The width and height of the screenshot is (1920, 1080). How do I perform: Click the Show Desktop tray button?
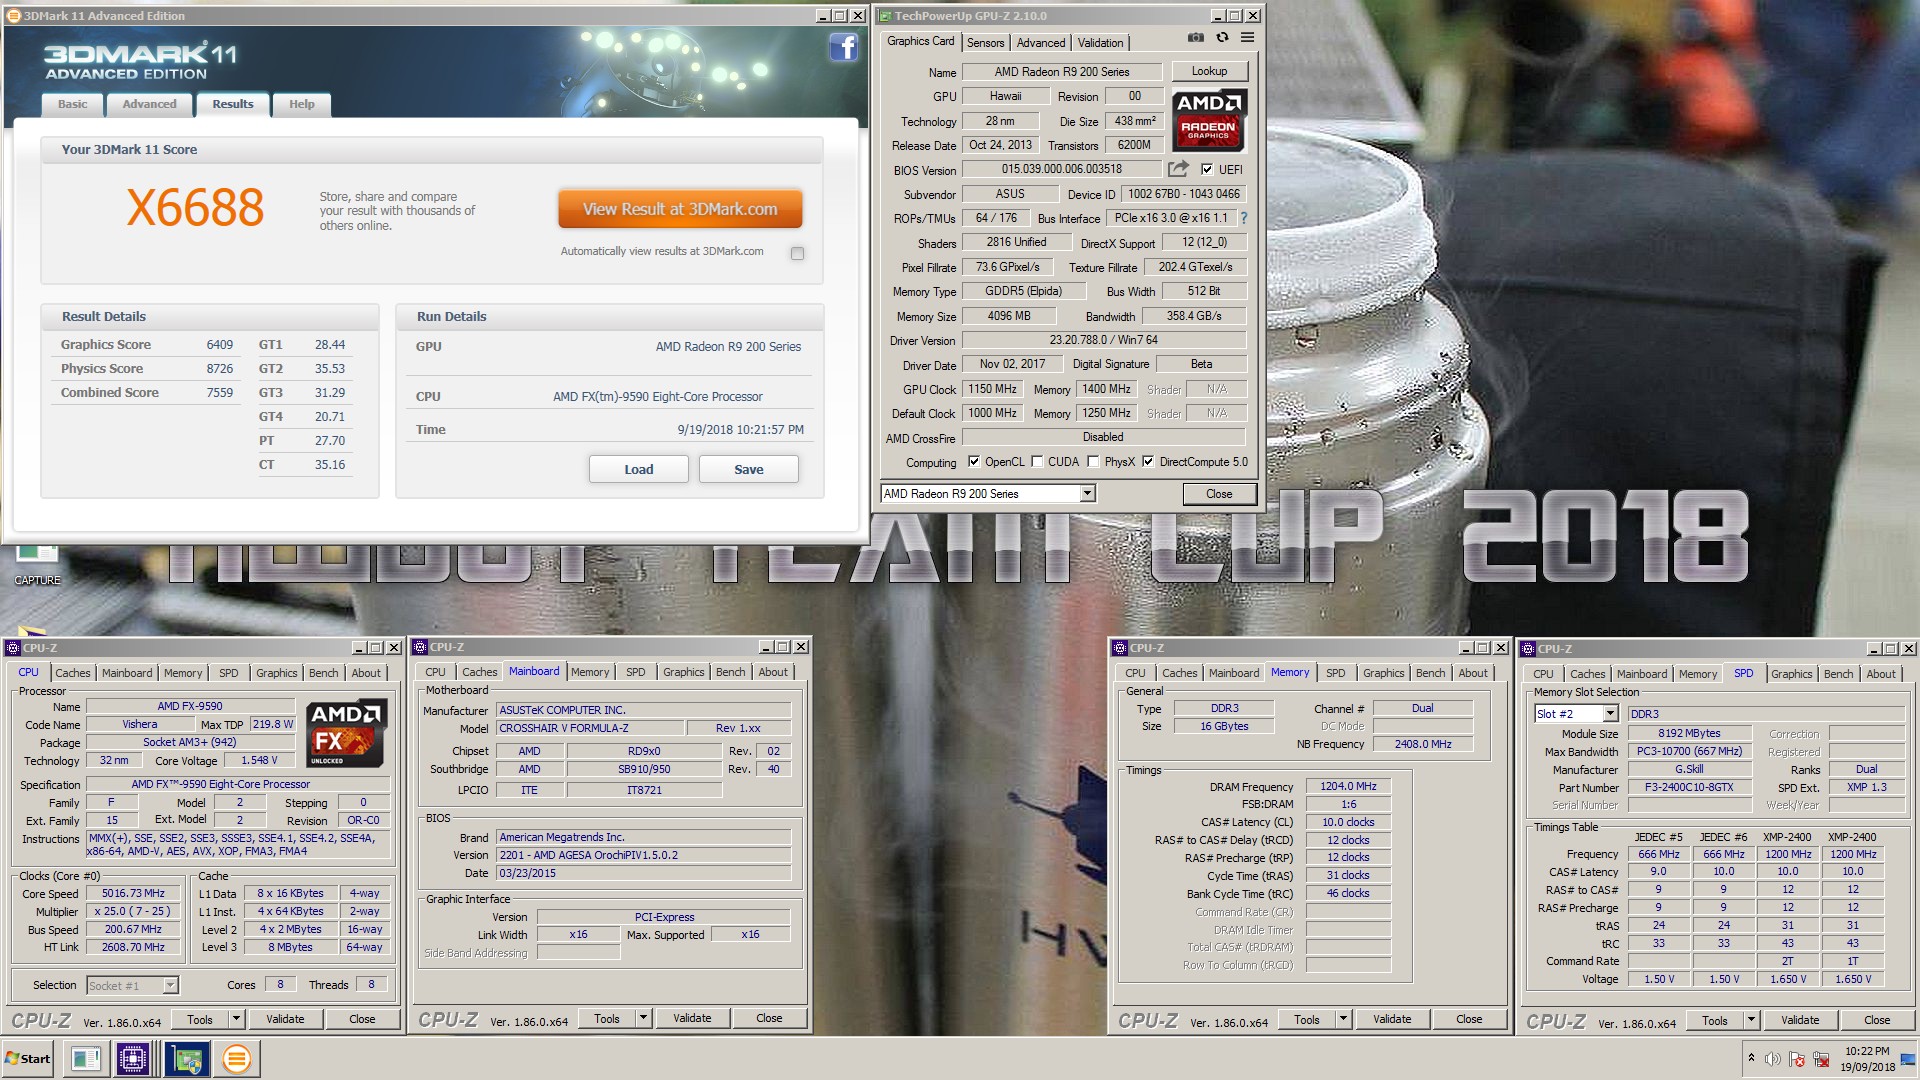[1909, 1059]
